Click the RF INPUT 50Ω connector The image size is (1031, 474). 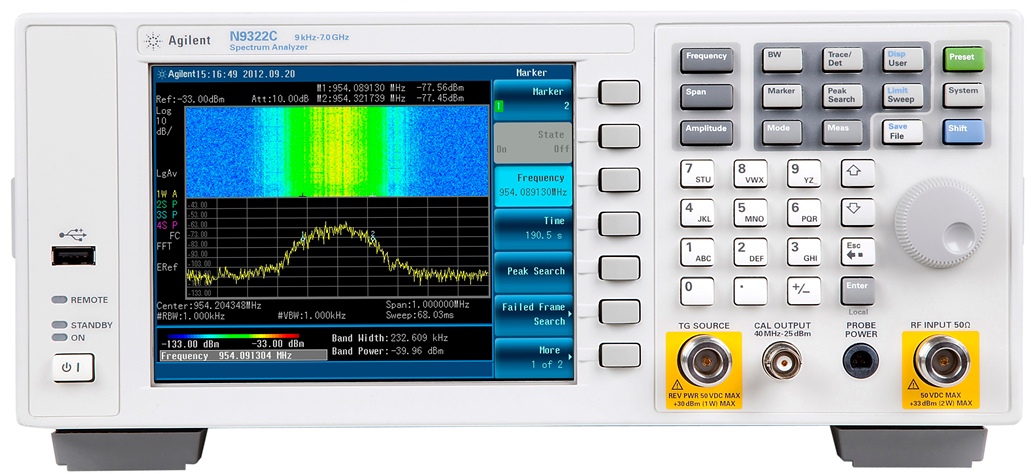[940, 361]
